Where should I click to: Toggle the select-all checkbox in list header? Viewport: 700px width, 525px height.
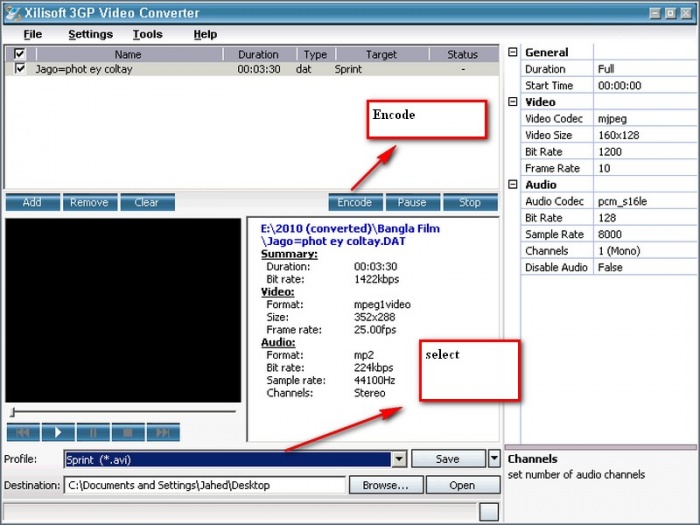point(19,54)
